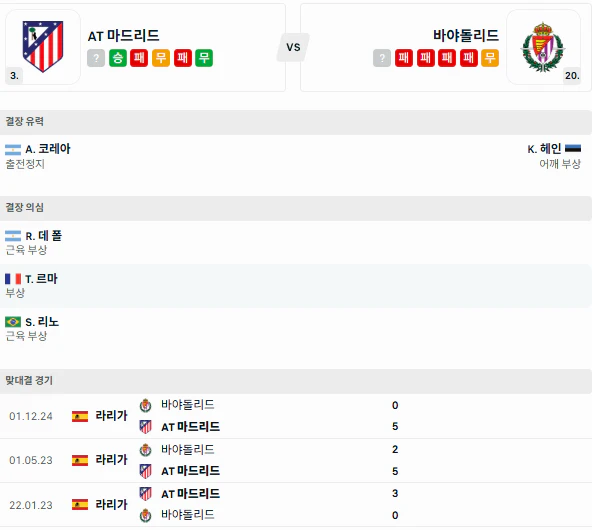Click the Argentina flag next to A. 코레아
The image size is (592, 530).
coord(13,150)
